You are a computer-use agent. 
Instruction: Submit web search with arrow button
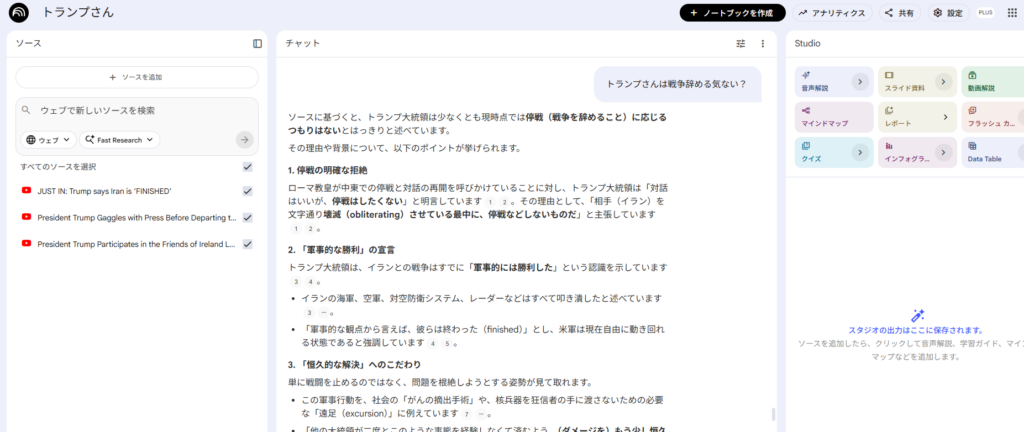click(244, 140)
